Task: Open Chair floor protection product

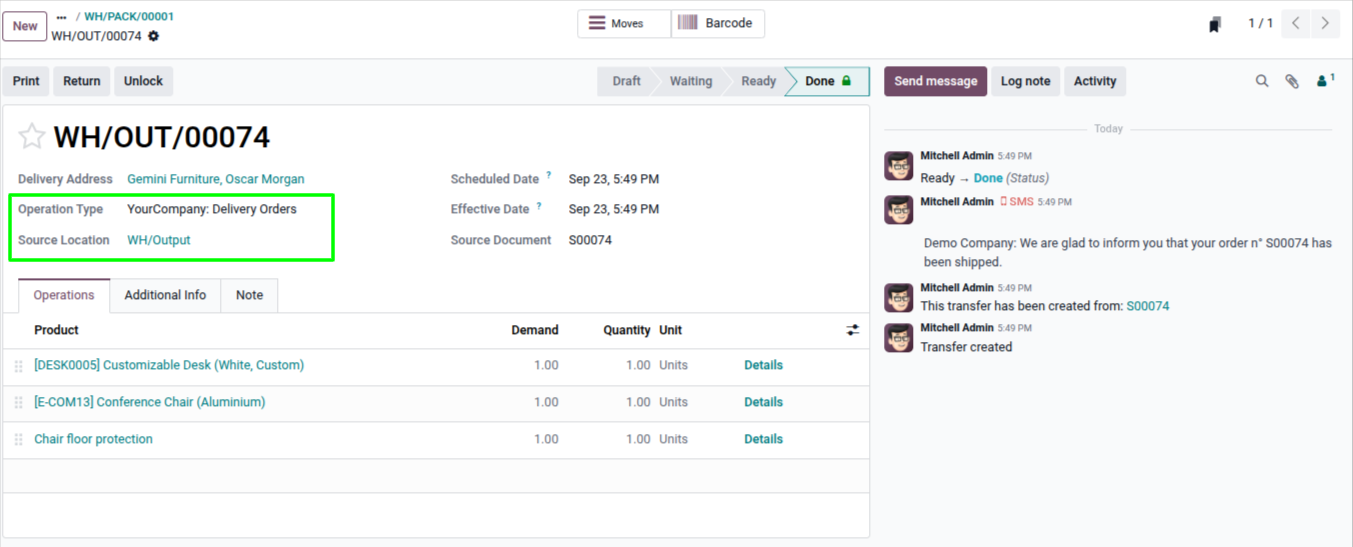Action: coord(93,439)
